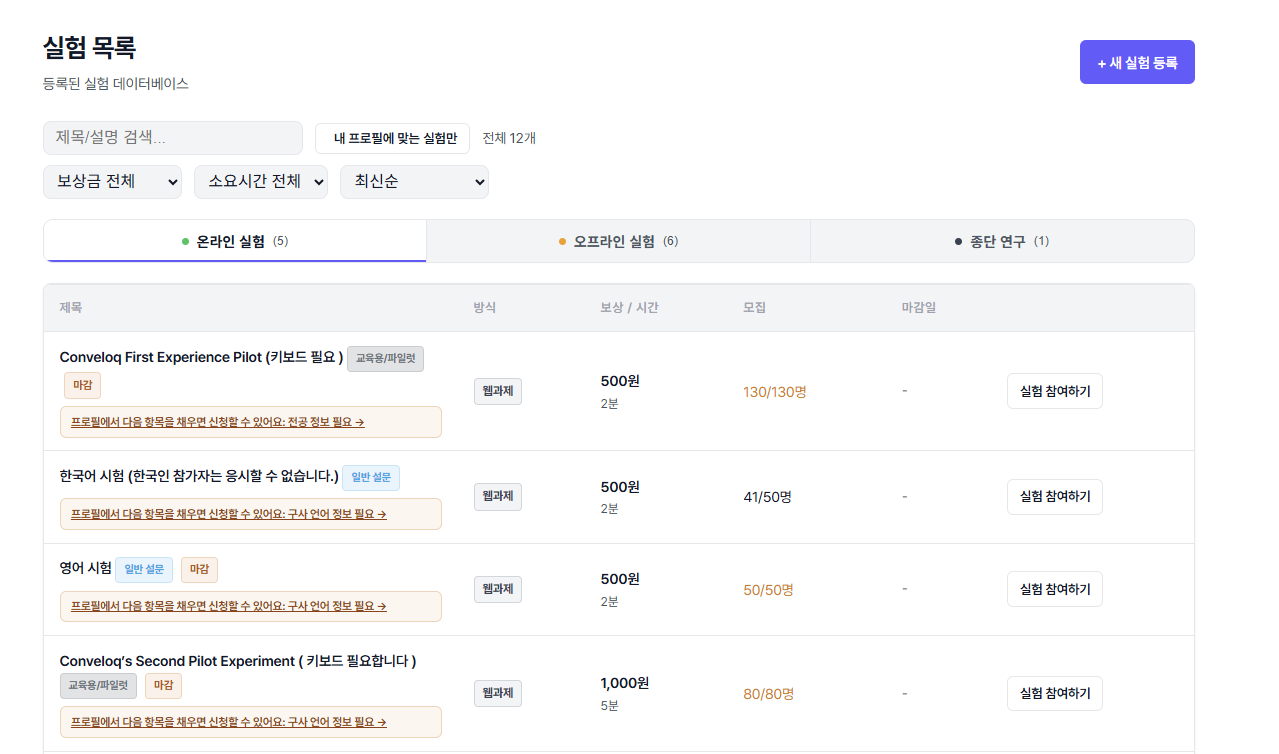Click the 41/50명 recruitment count
Image resolution: width=1279 pixels, height=754 pixels.
coord(767,497)
